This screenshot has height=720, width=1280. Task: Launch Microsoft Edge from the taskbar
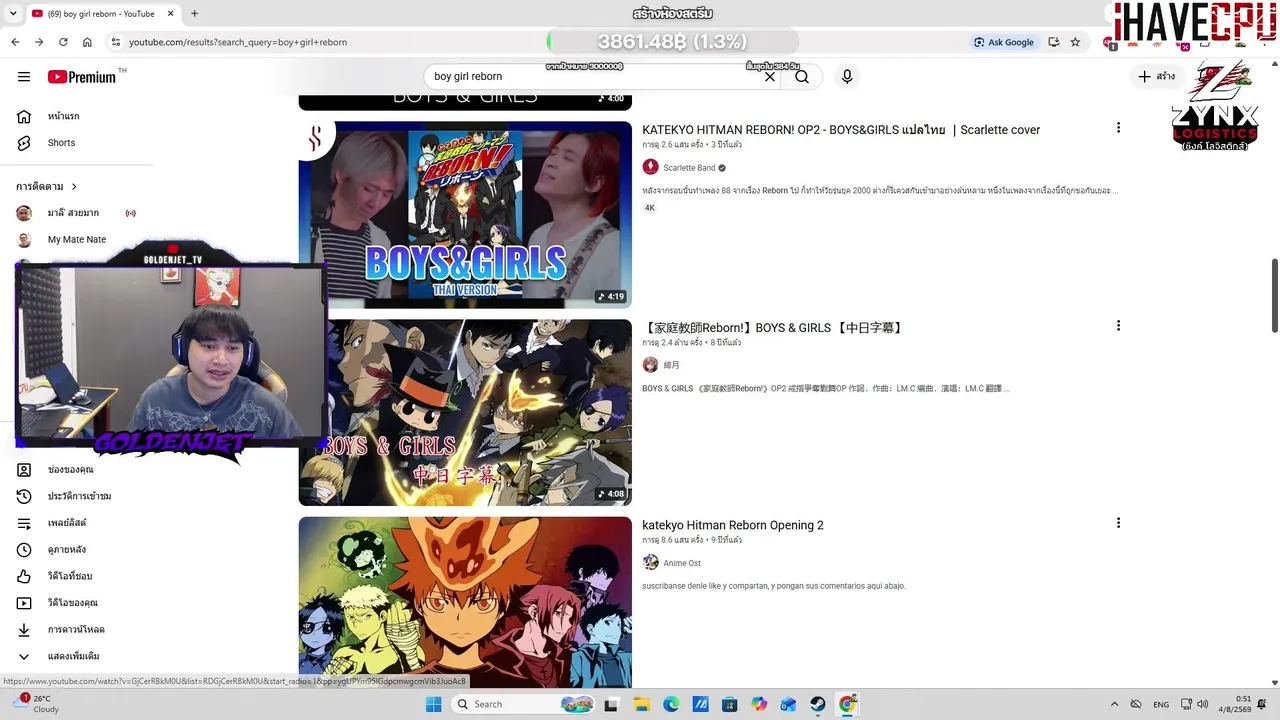[671, 704]
